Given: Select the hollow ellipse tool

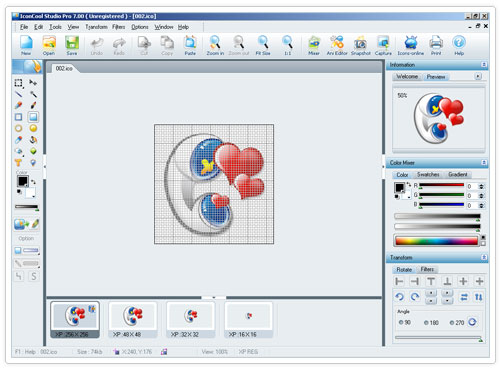Looking at the screenshot, I should pos(18,128).
